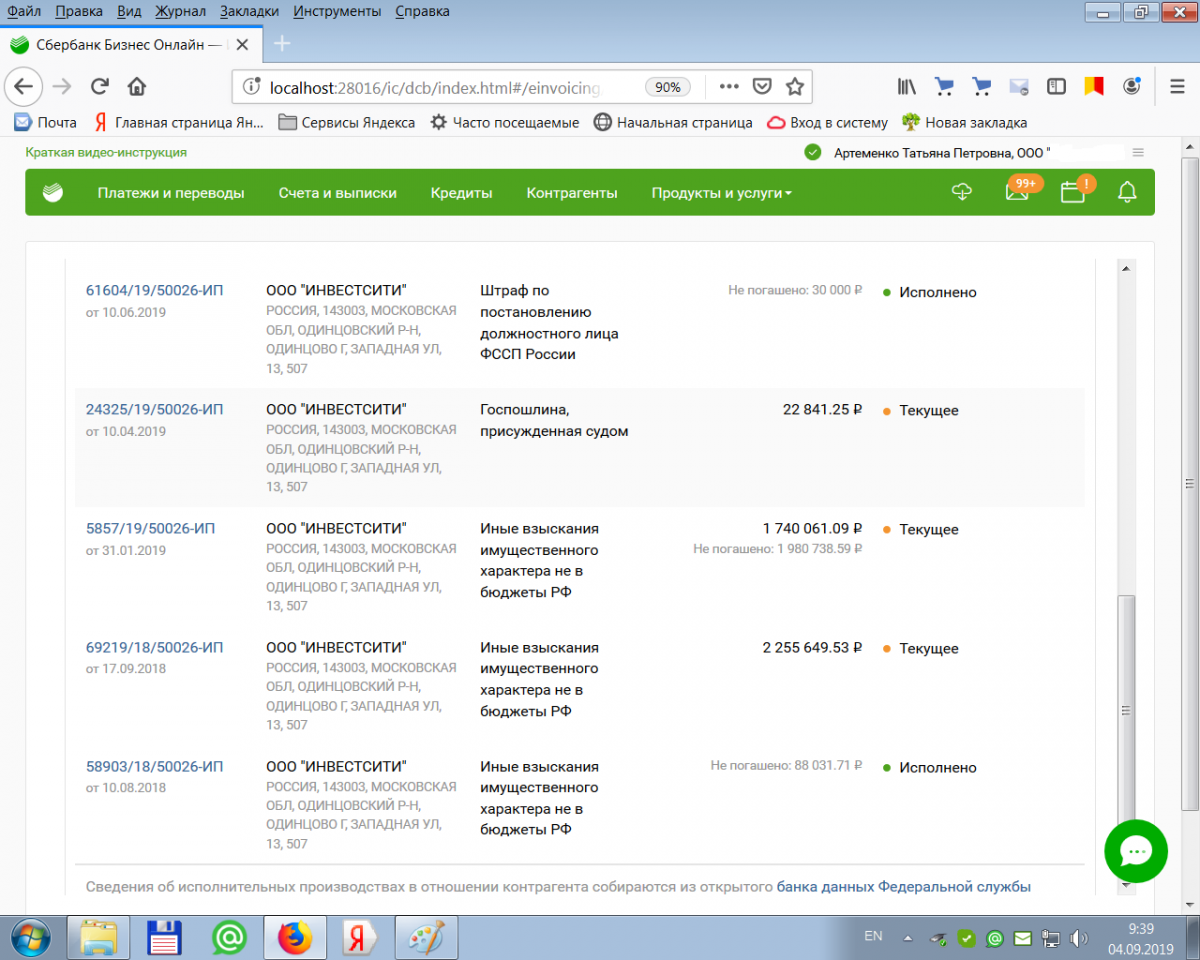Open Windows Start button
Screen dimensions: 1200x960
(33, 938)
